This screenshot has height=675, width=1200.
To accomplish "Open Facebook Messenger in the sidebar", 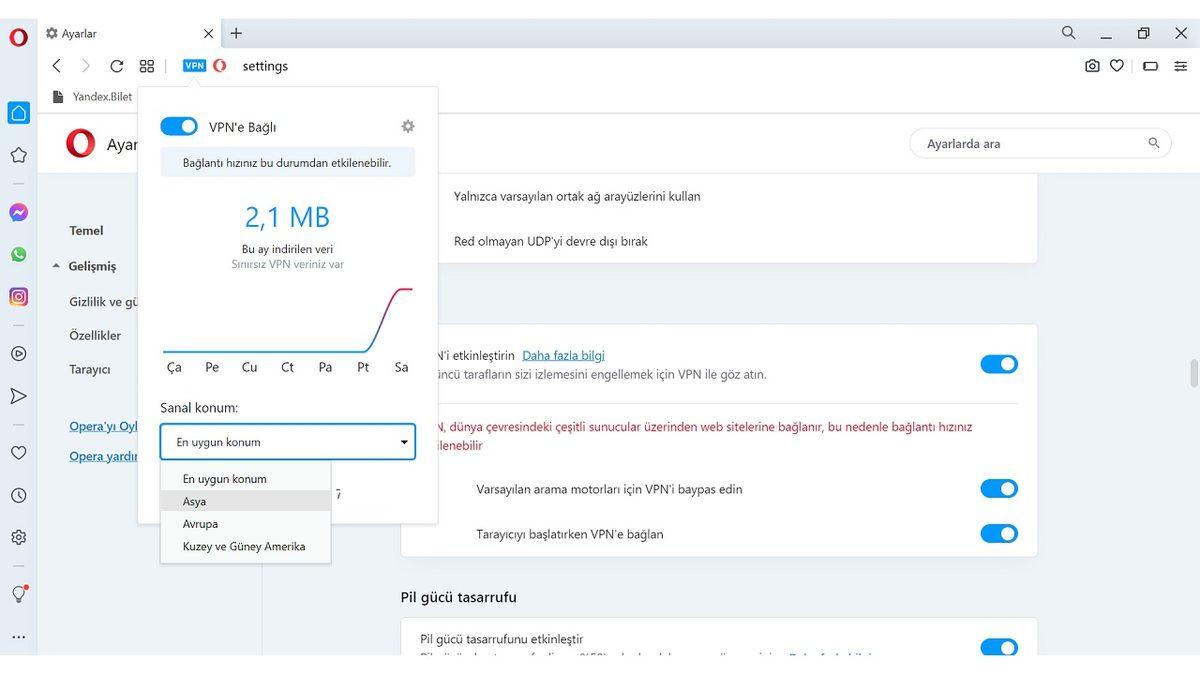I will pyautogui.click(x=18, y=212).
